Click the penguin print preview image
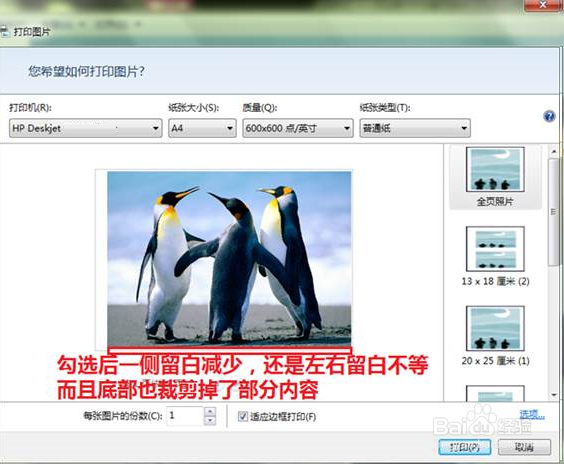This screenshot has width=564, height=464. pos(229,258)
